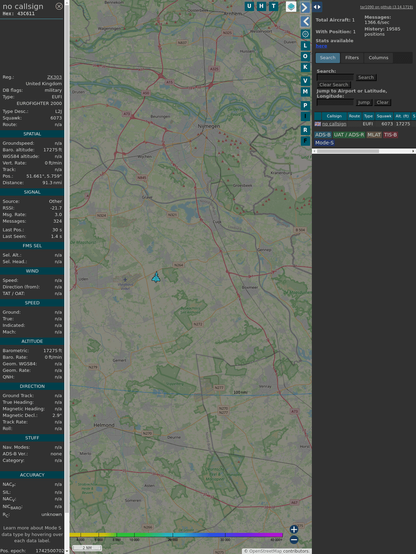
Task: Click the Clear Search button
Action: click(334, 85)
